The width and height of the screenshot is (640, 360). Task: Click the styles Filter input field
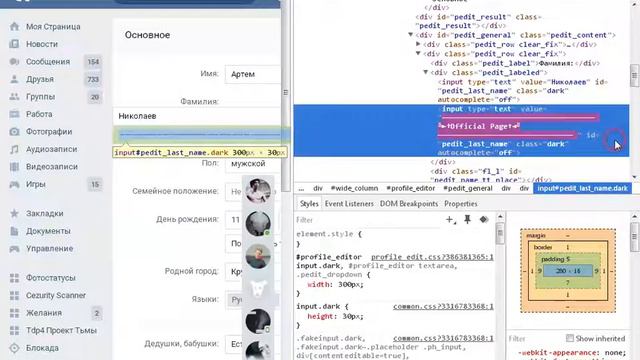(367, 220)
